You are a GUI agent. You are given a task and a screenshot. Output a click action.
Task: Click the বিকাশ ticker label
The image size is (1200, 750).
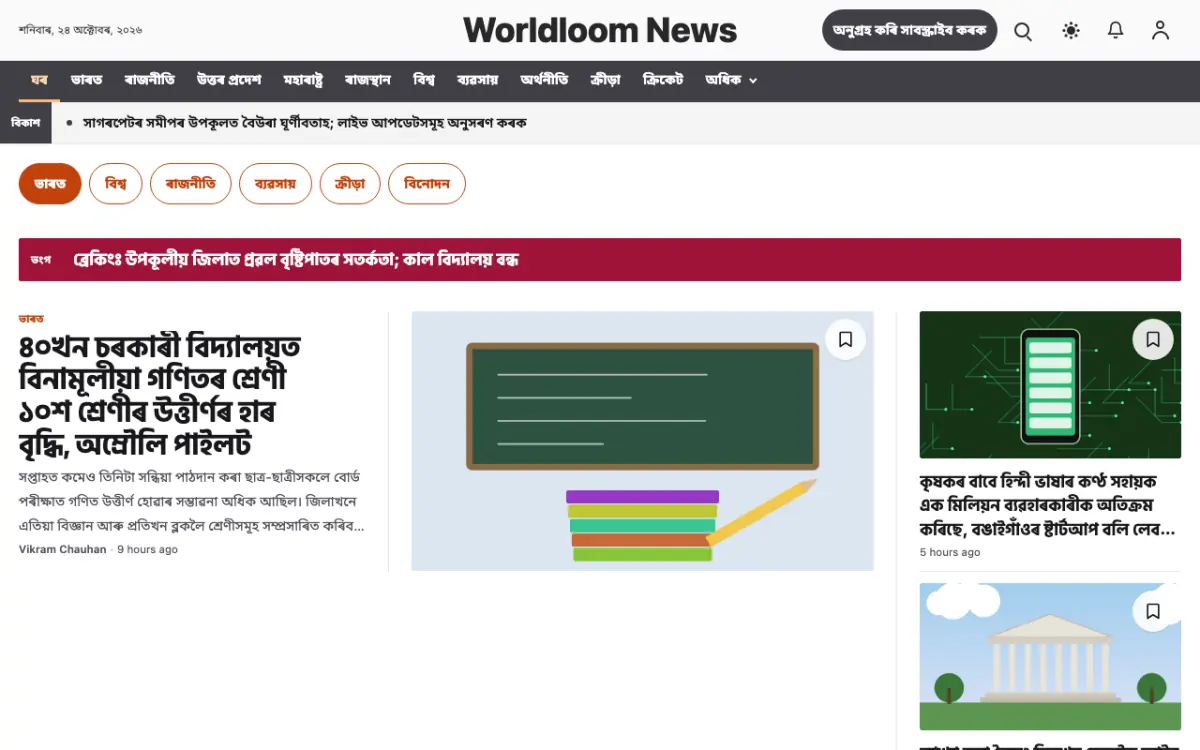pyautogui.click(x=26, y=123)
